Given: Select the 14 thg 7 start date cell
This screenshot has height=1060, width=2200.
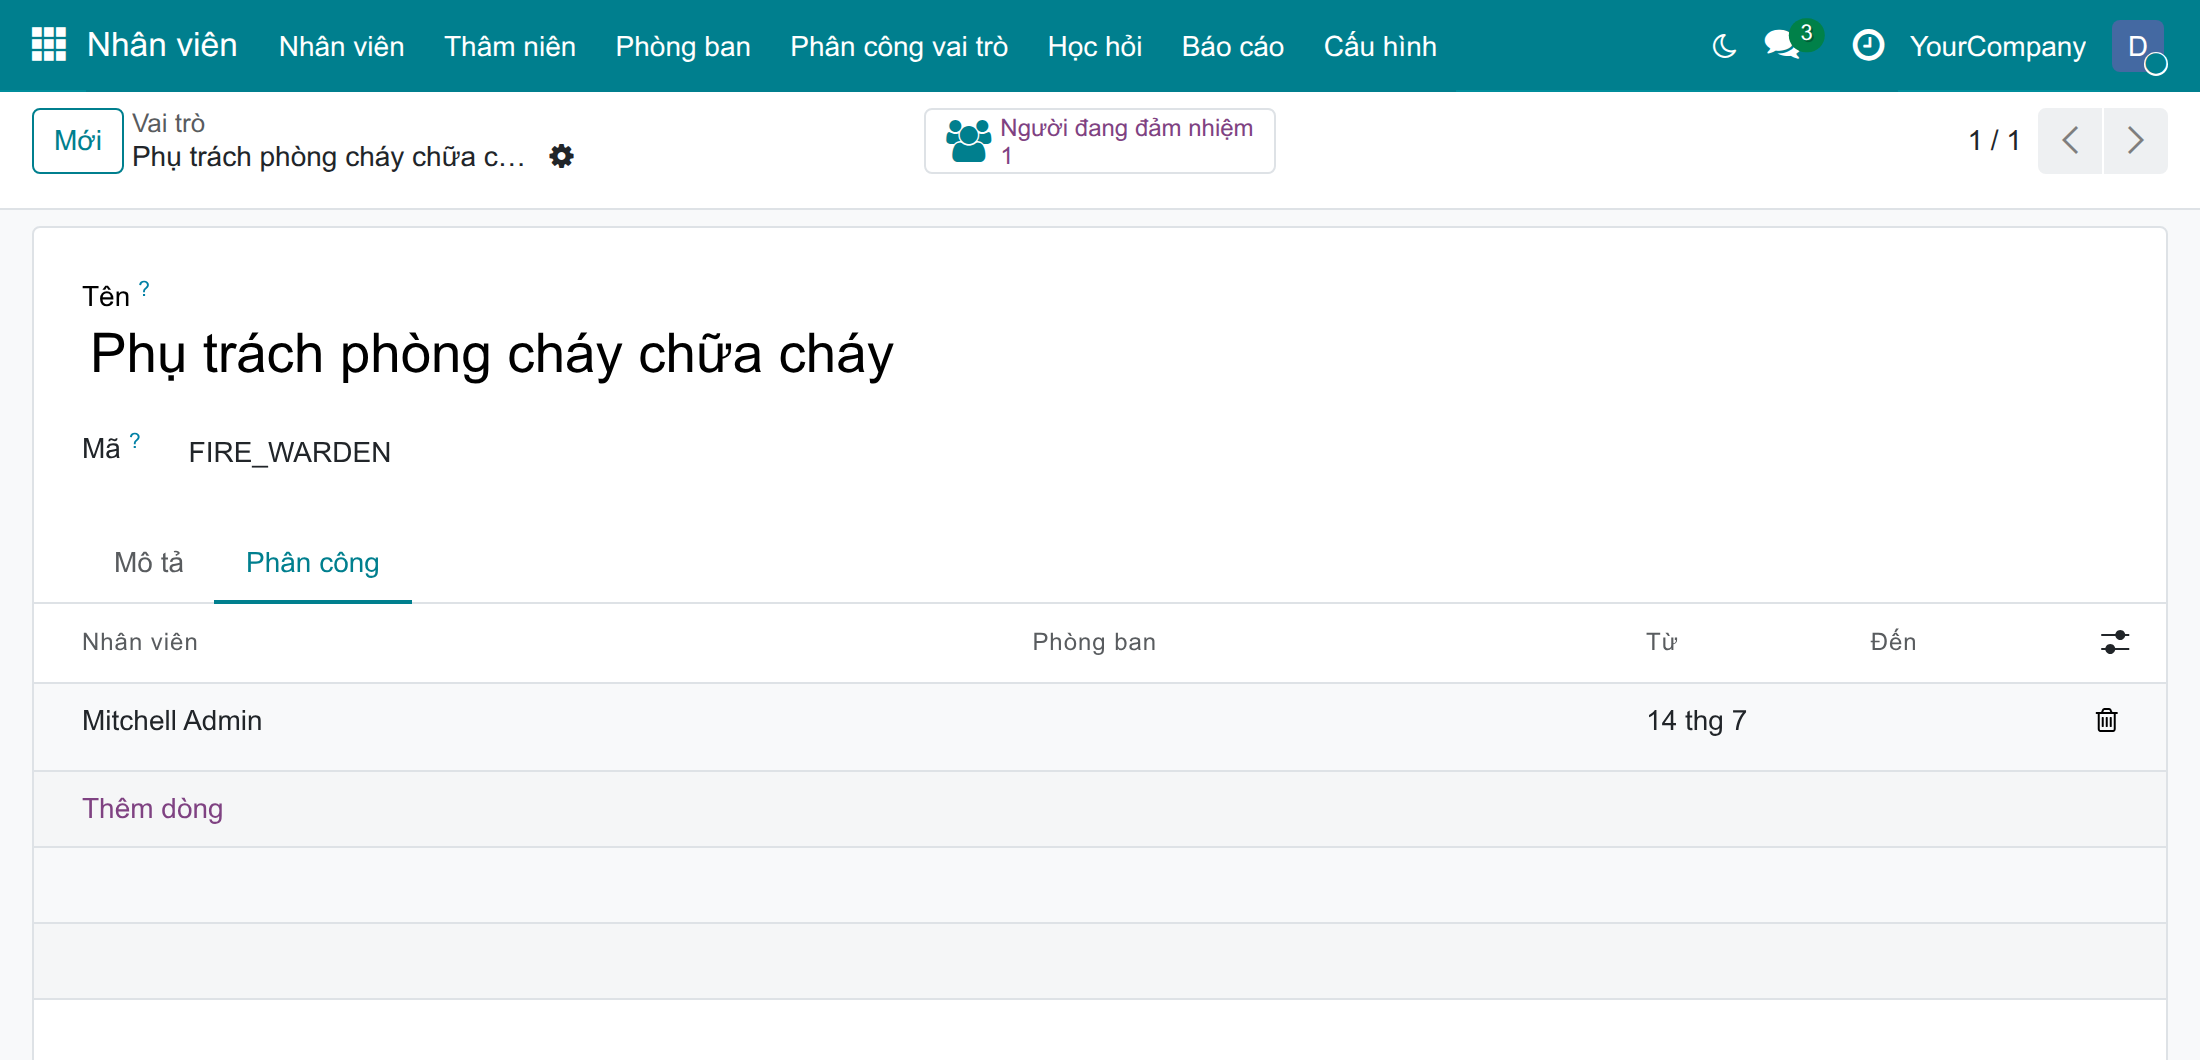Looking at the screenshot, I should pyautogui.click(x=1741, y=721).
